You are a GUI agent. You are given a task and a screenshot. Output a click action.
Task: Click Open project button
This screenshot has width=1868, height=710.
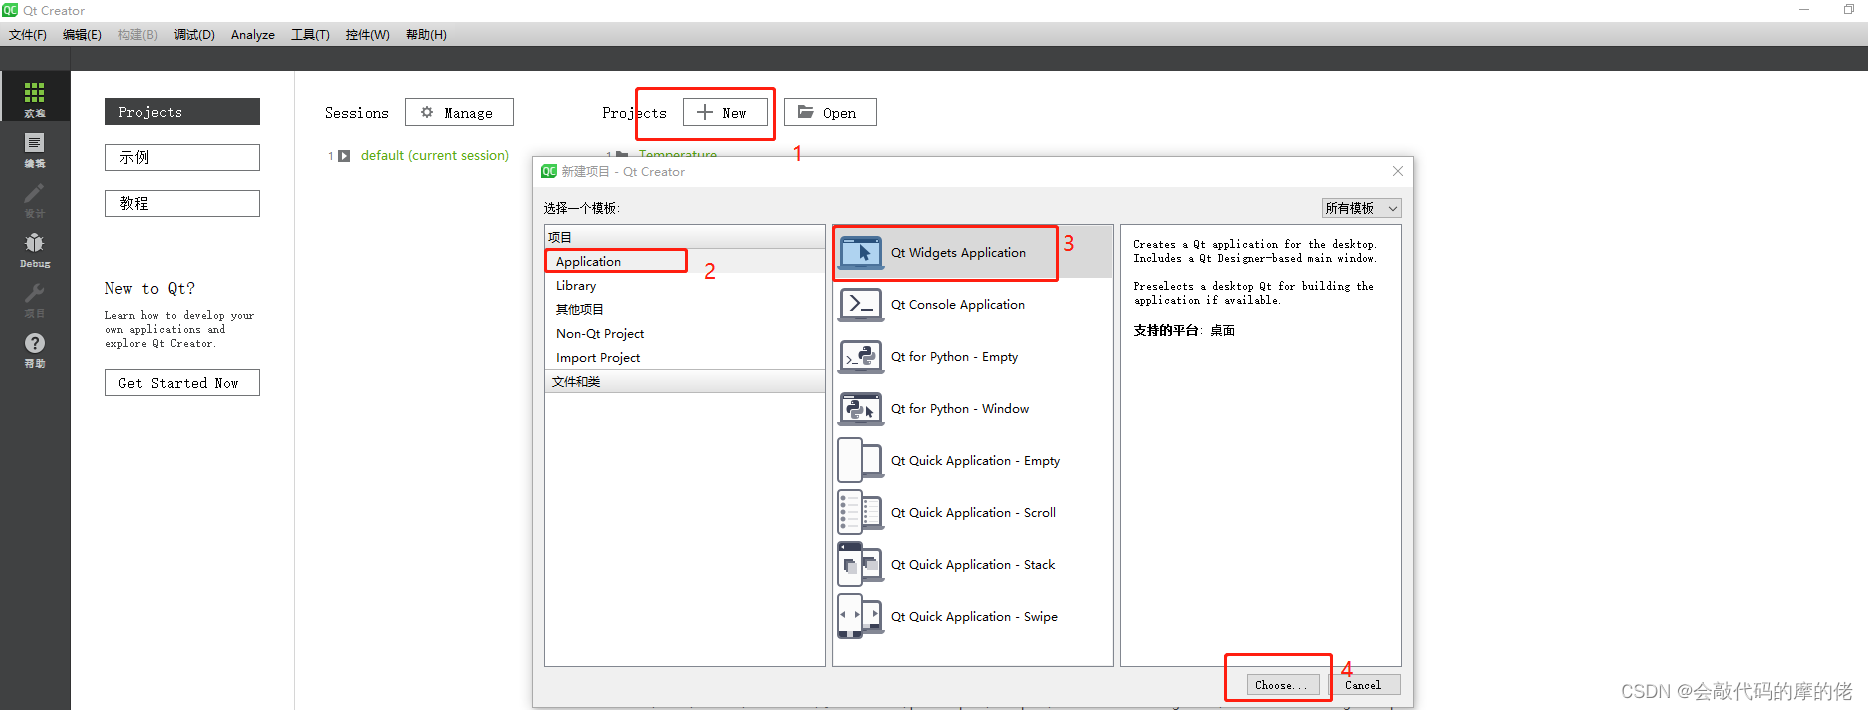tap(830, 113)
